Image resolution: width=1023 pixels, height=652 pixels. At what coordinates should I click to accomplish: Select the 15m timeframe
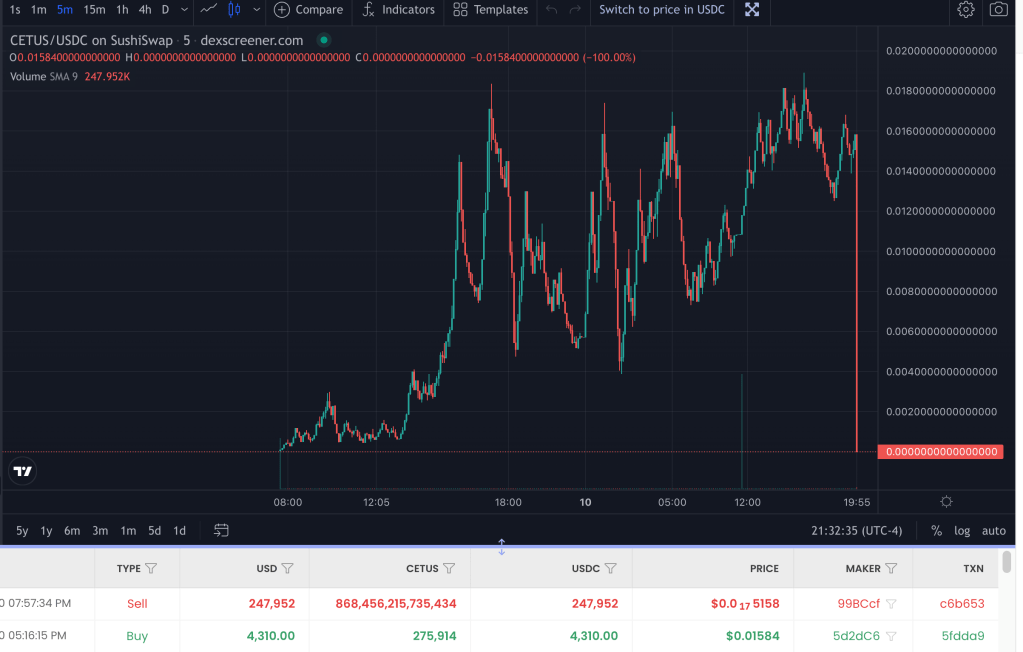pos(94,10)
